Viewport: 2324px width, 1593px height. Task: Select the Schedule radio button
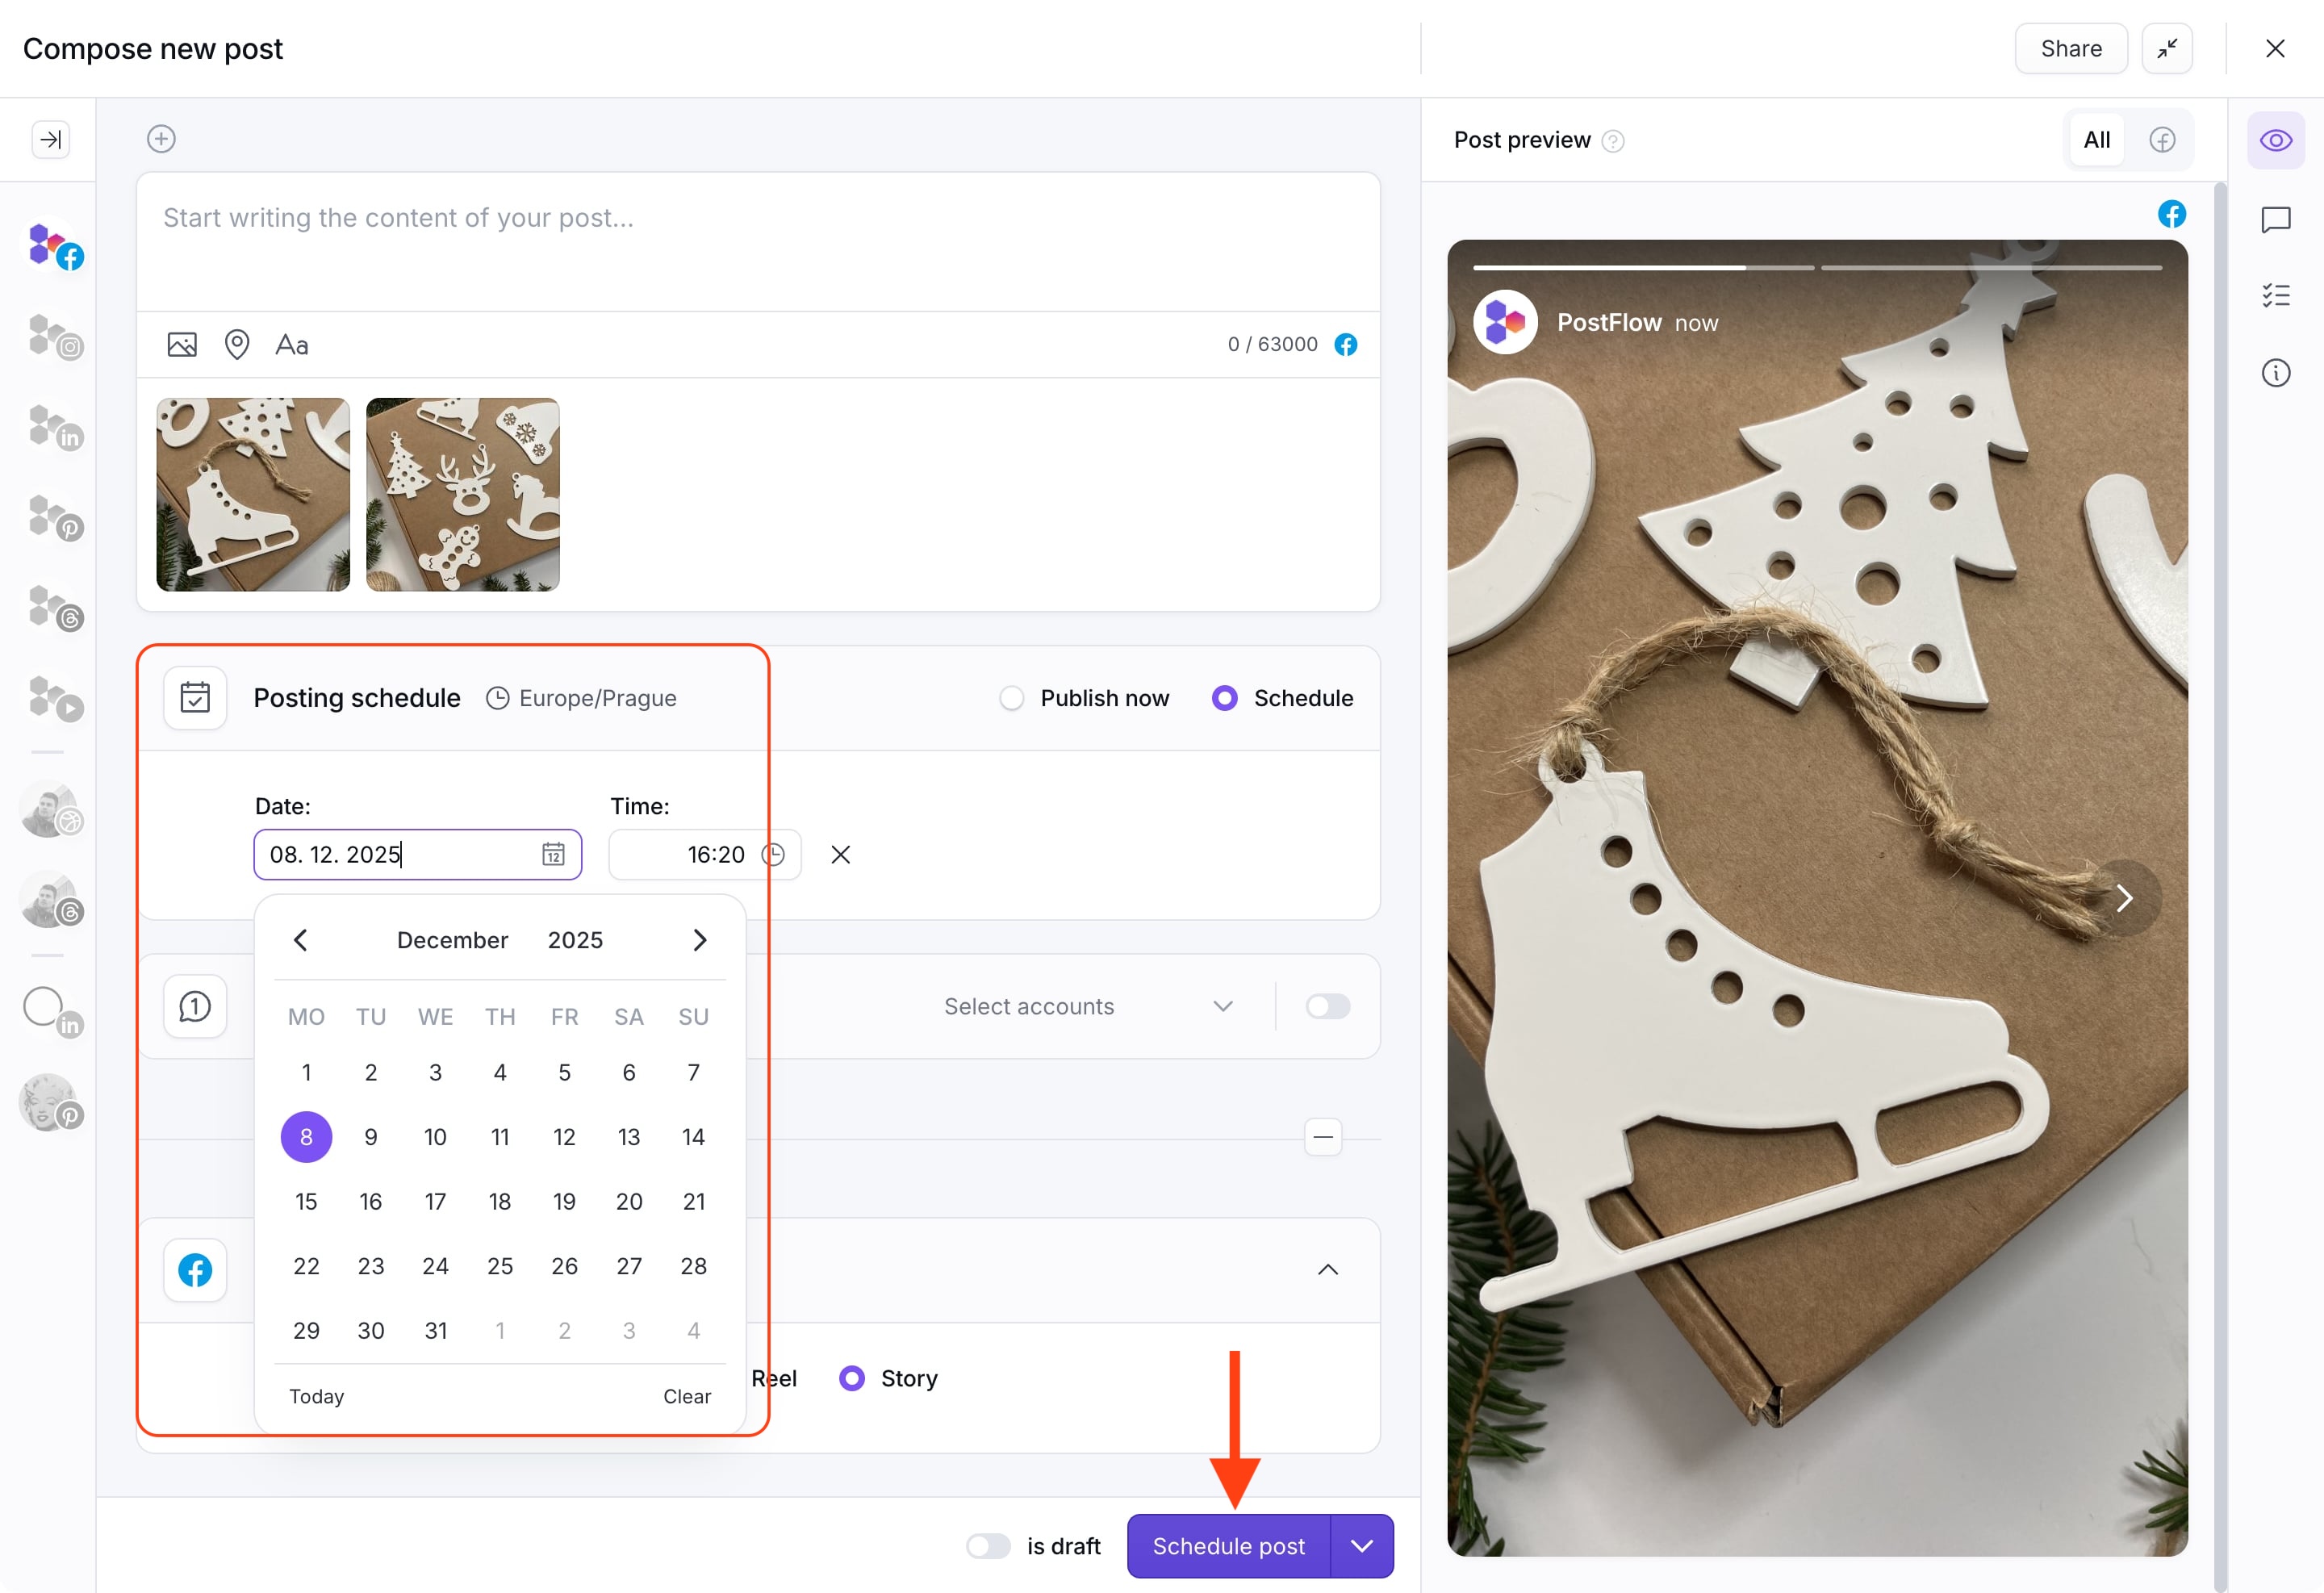point(1224,696)
